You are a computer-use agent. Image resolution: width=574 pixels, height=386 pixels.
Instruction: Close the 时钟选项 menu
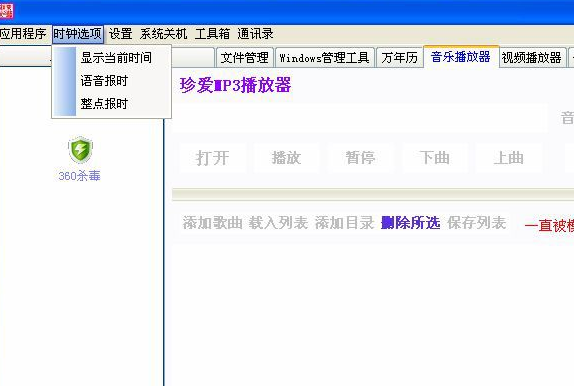click(78, 34)
